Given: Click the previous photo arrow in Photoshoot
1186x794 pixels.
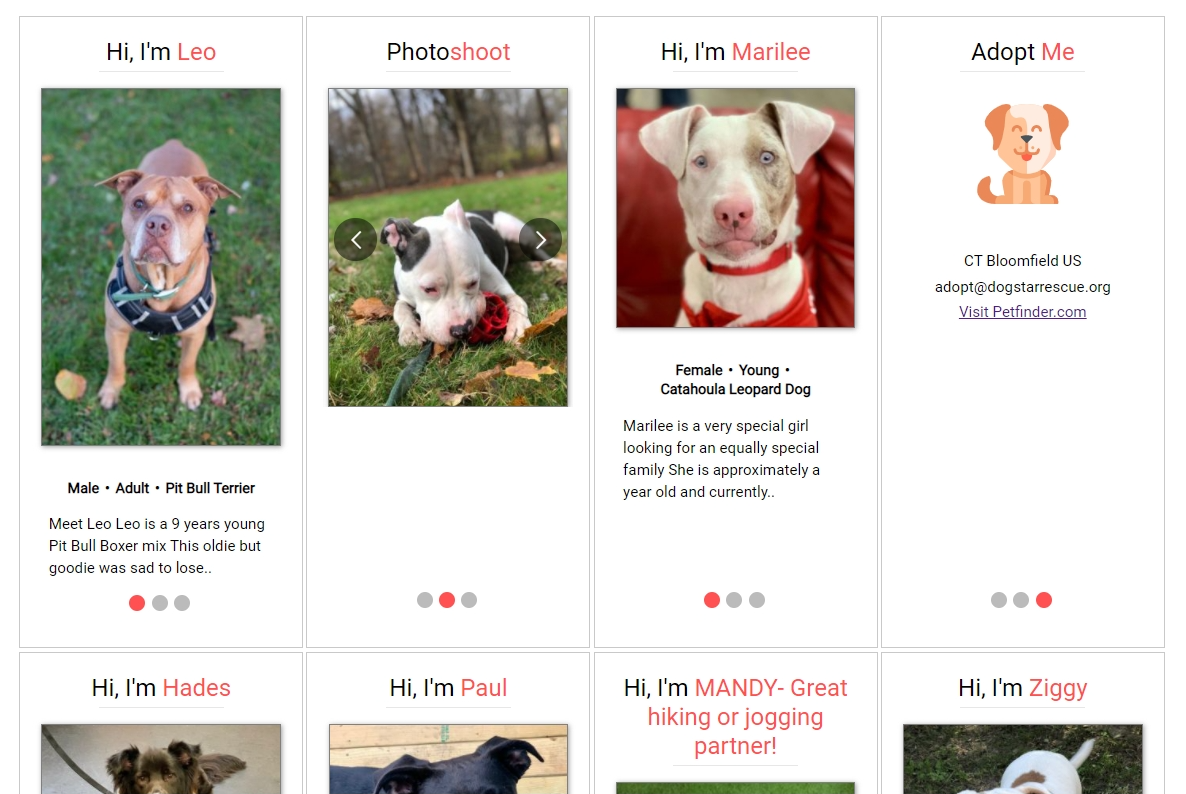Looking at the screenshot, I should click(355, 240).
